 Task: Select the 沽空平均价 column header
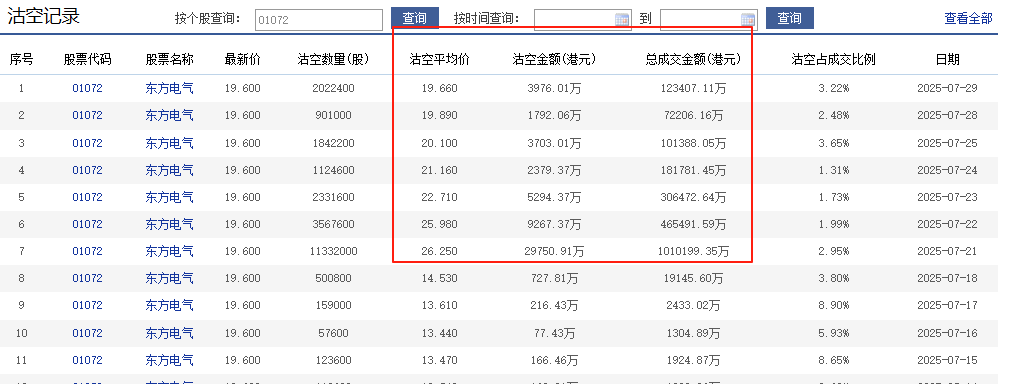pyautogui.click(x=440, y=59)
